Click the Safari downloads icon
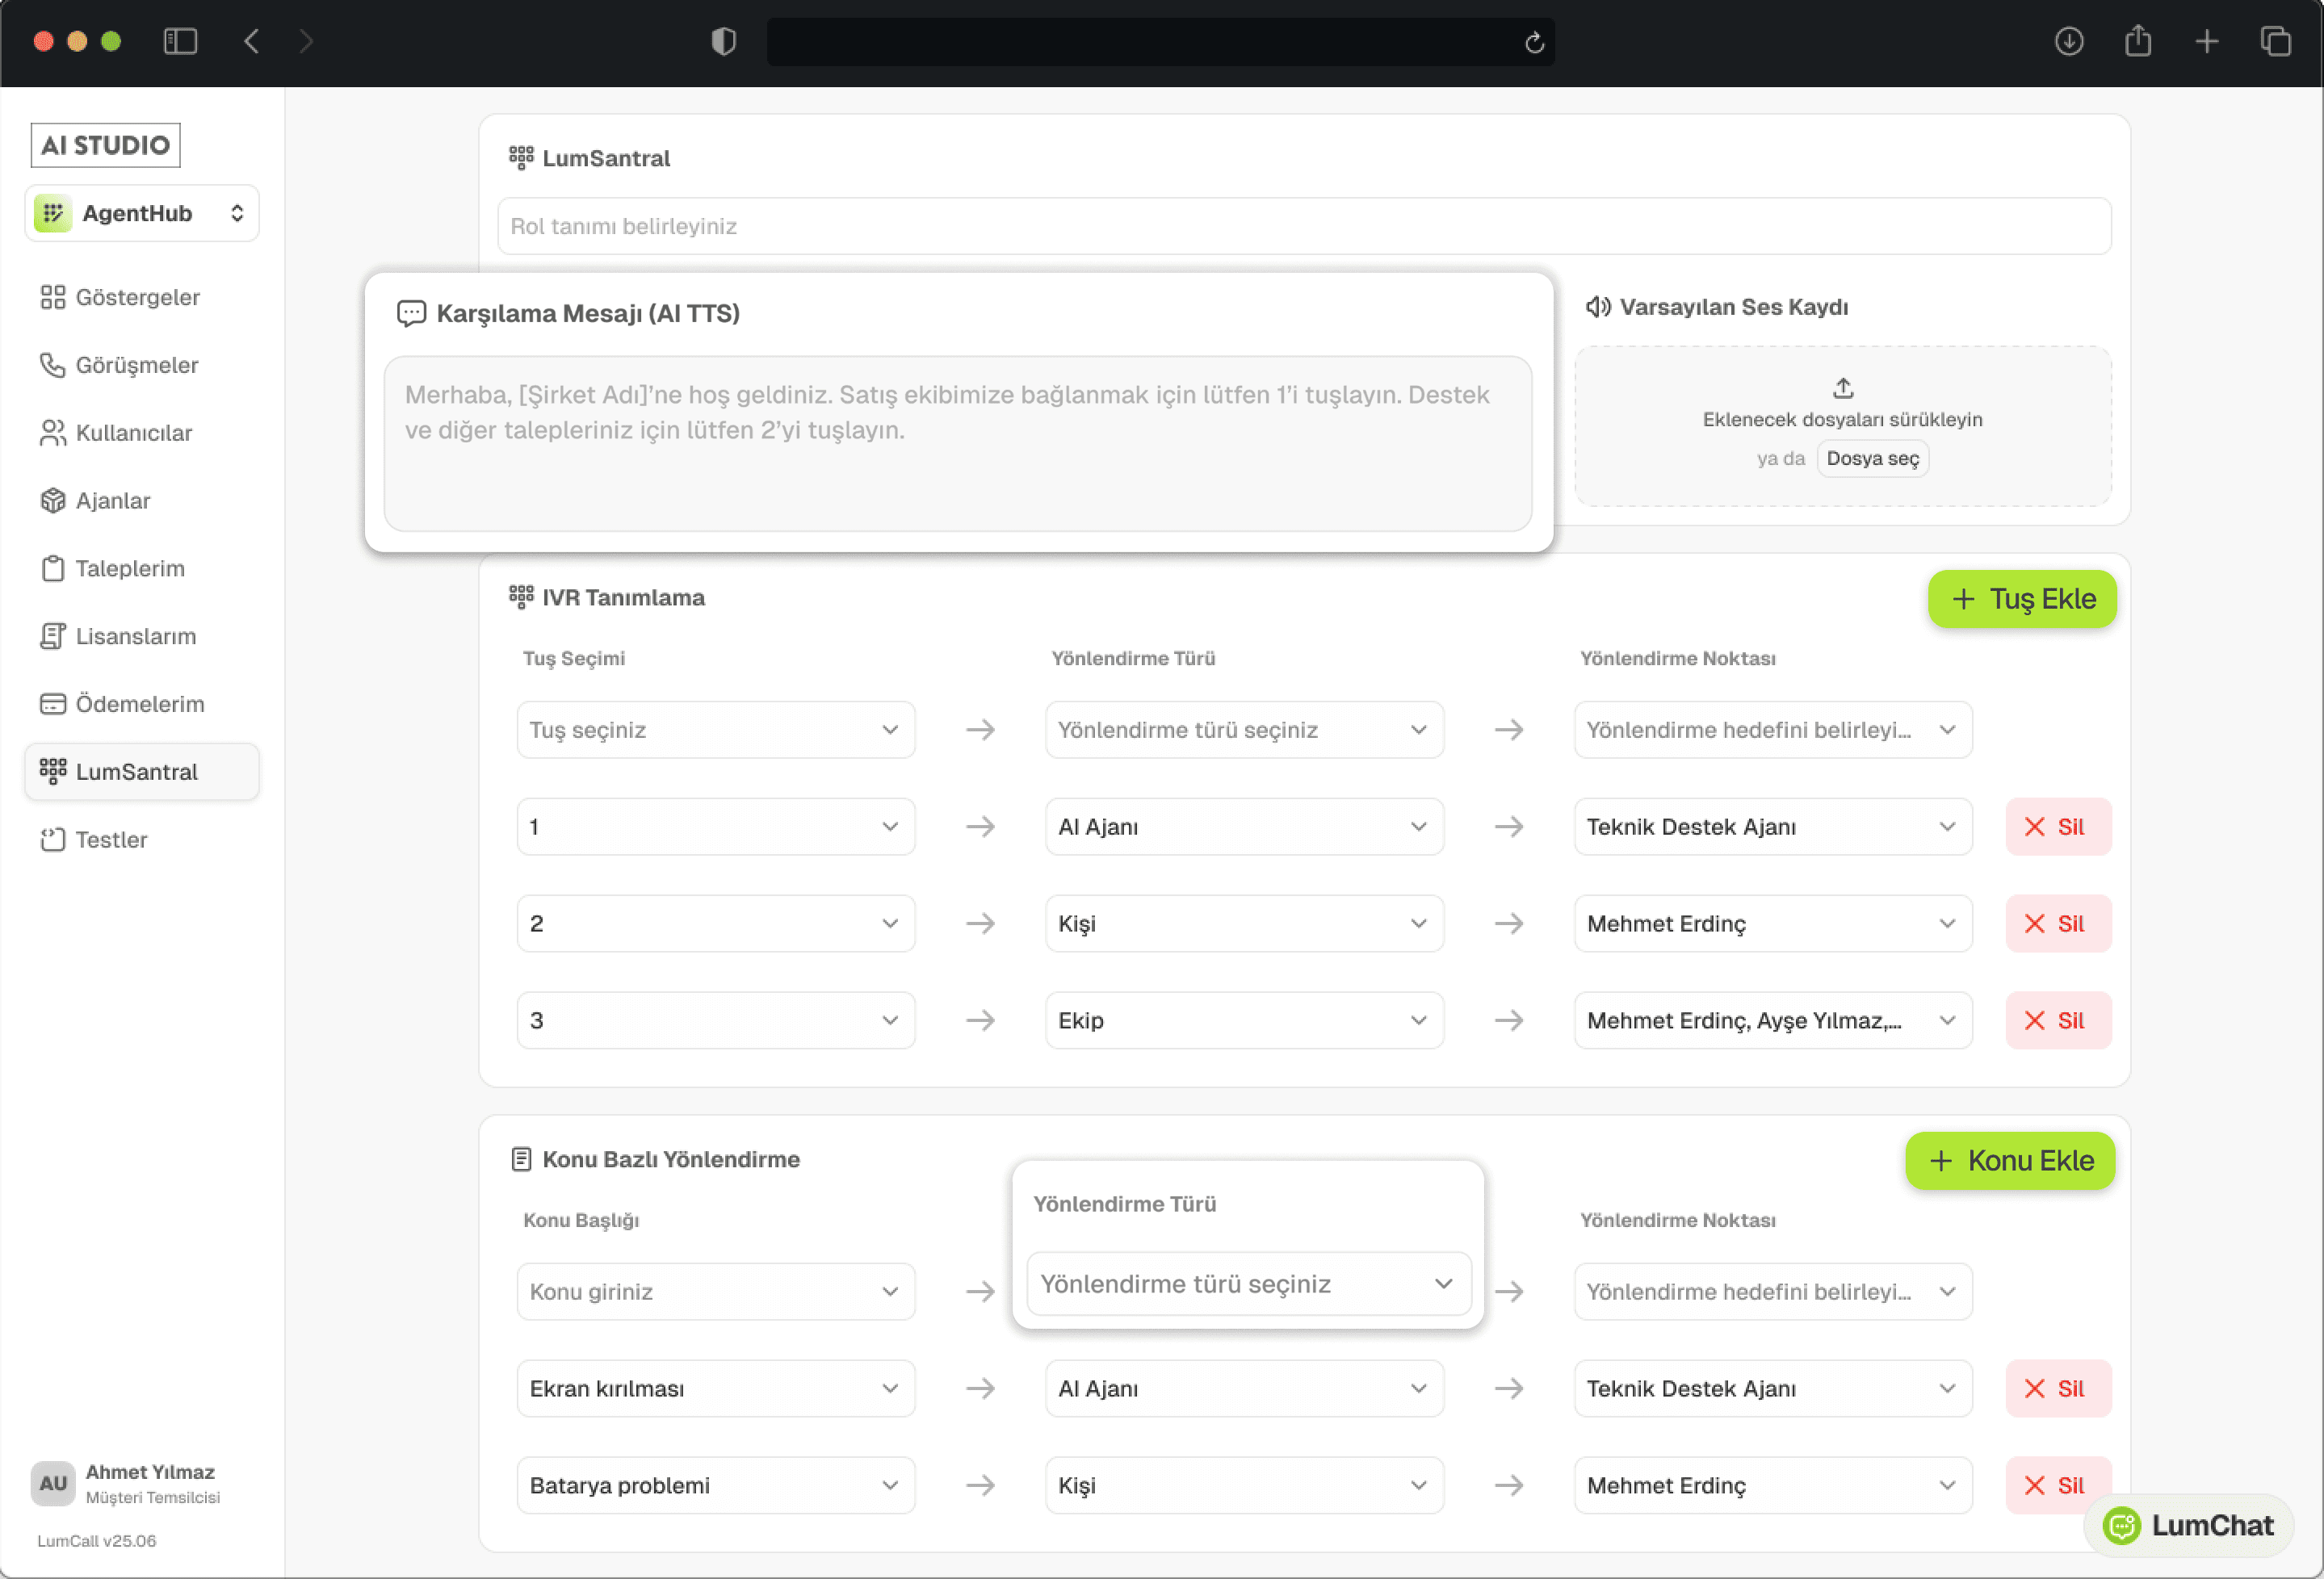 [x=2069, y=42]
